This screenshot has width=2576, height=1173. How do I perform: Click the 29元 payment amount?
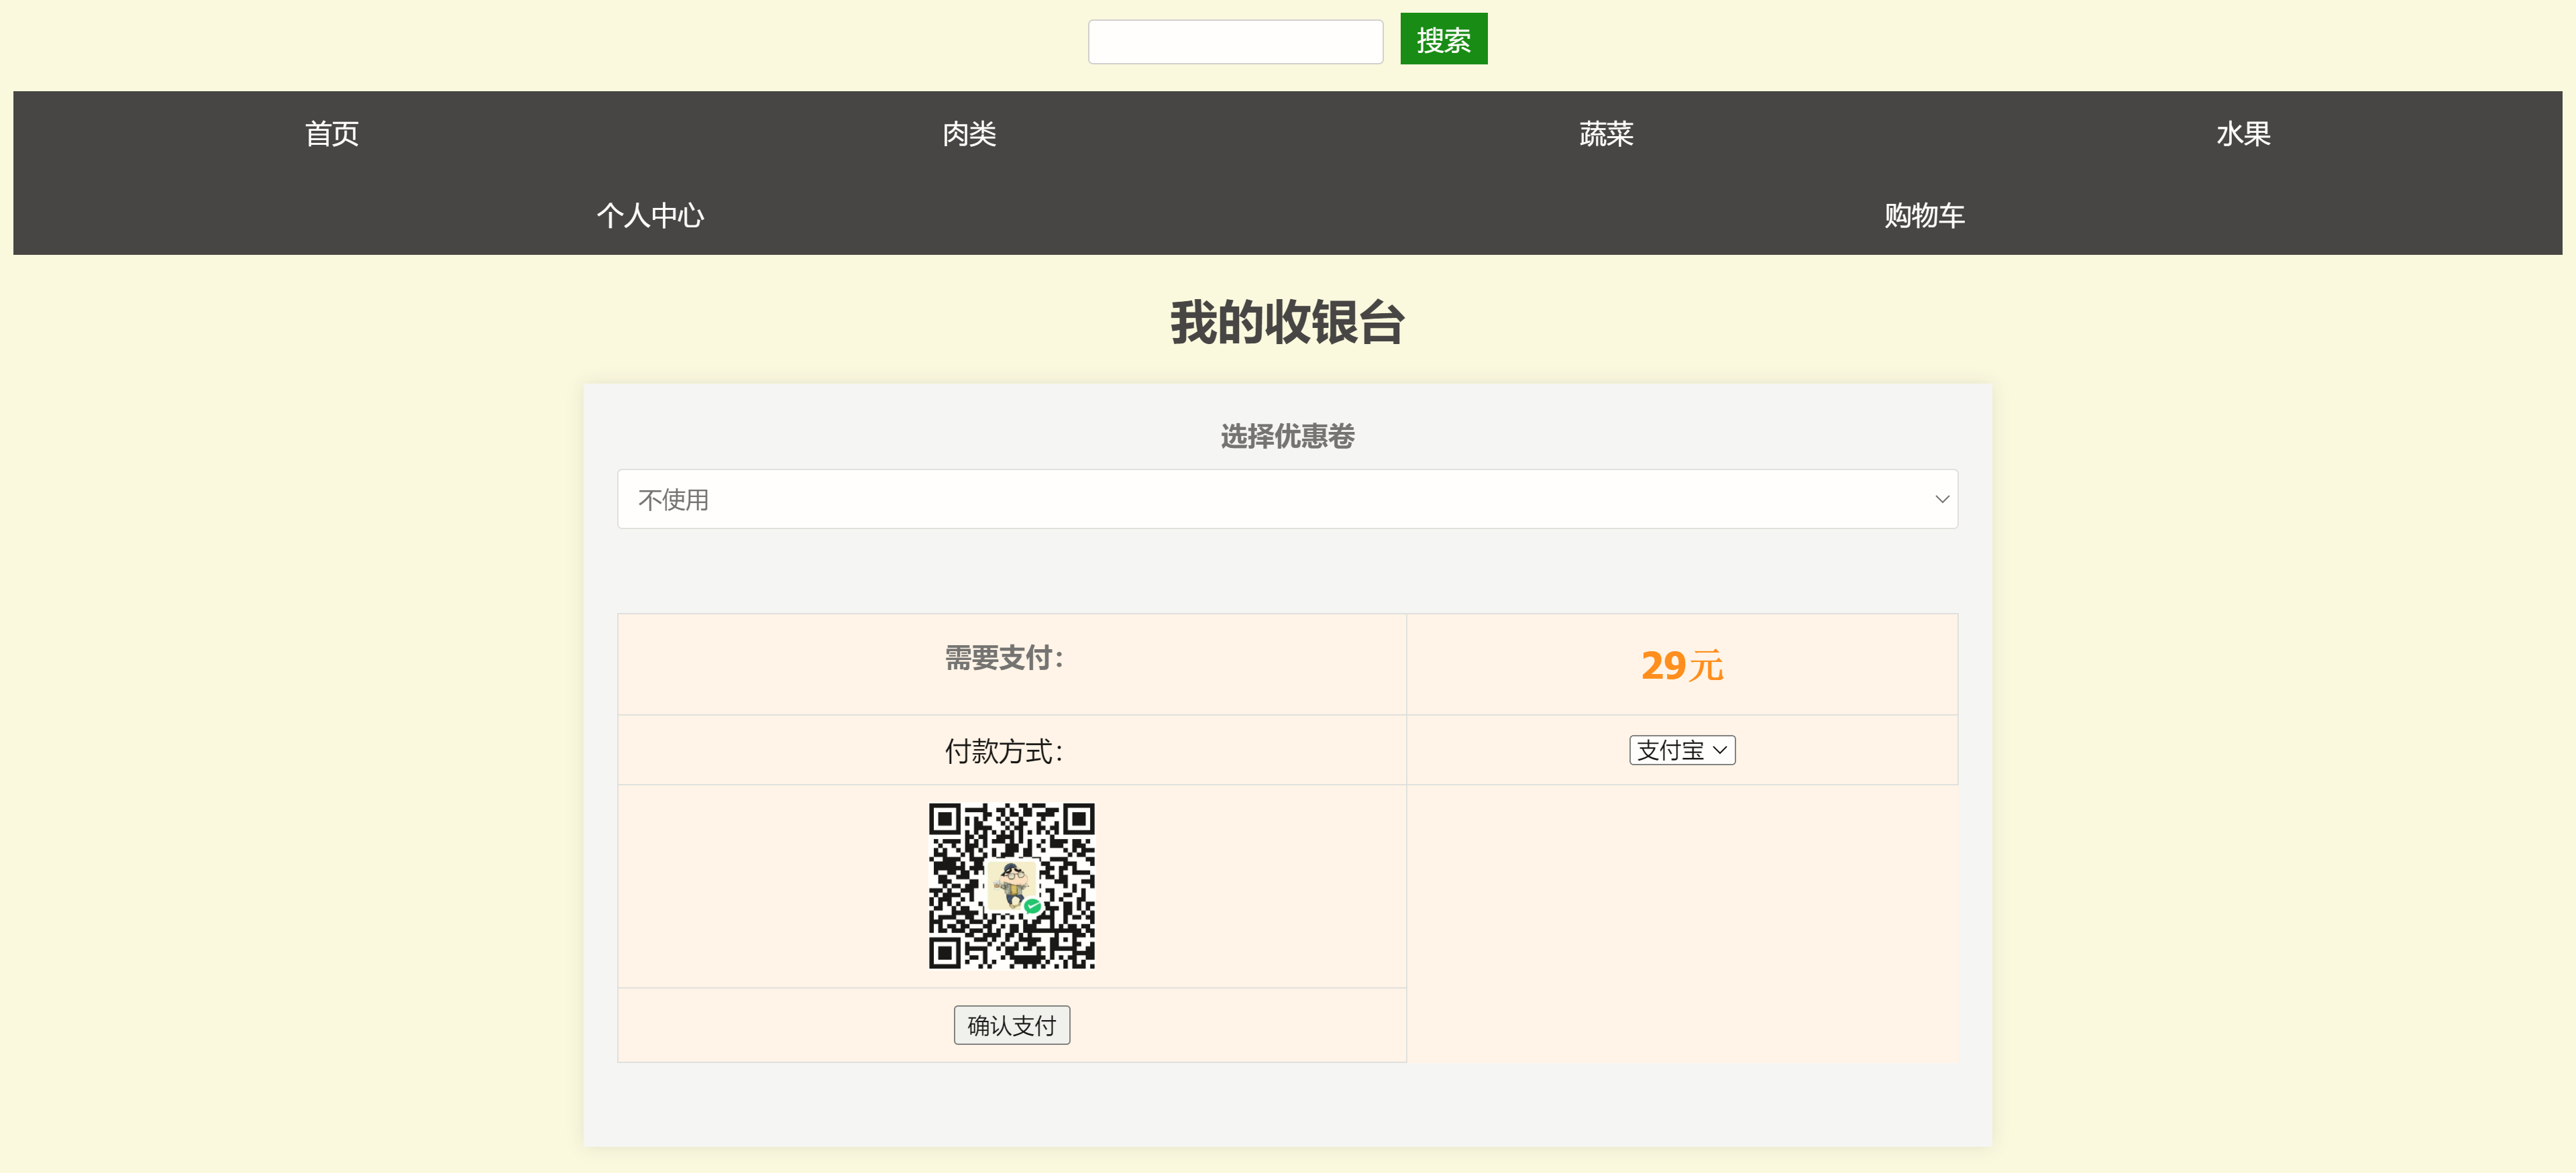pos(1682,665)
